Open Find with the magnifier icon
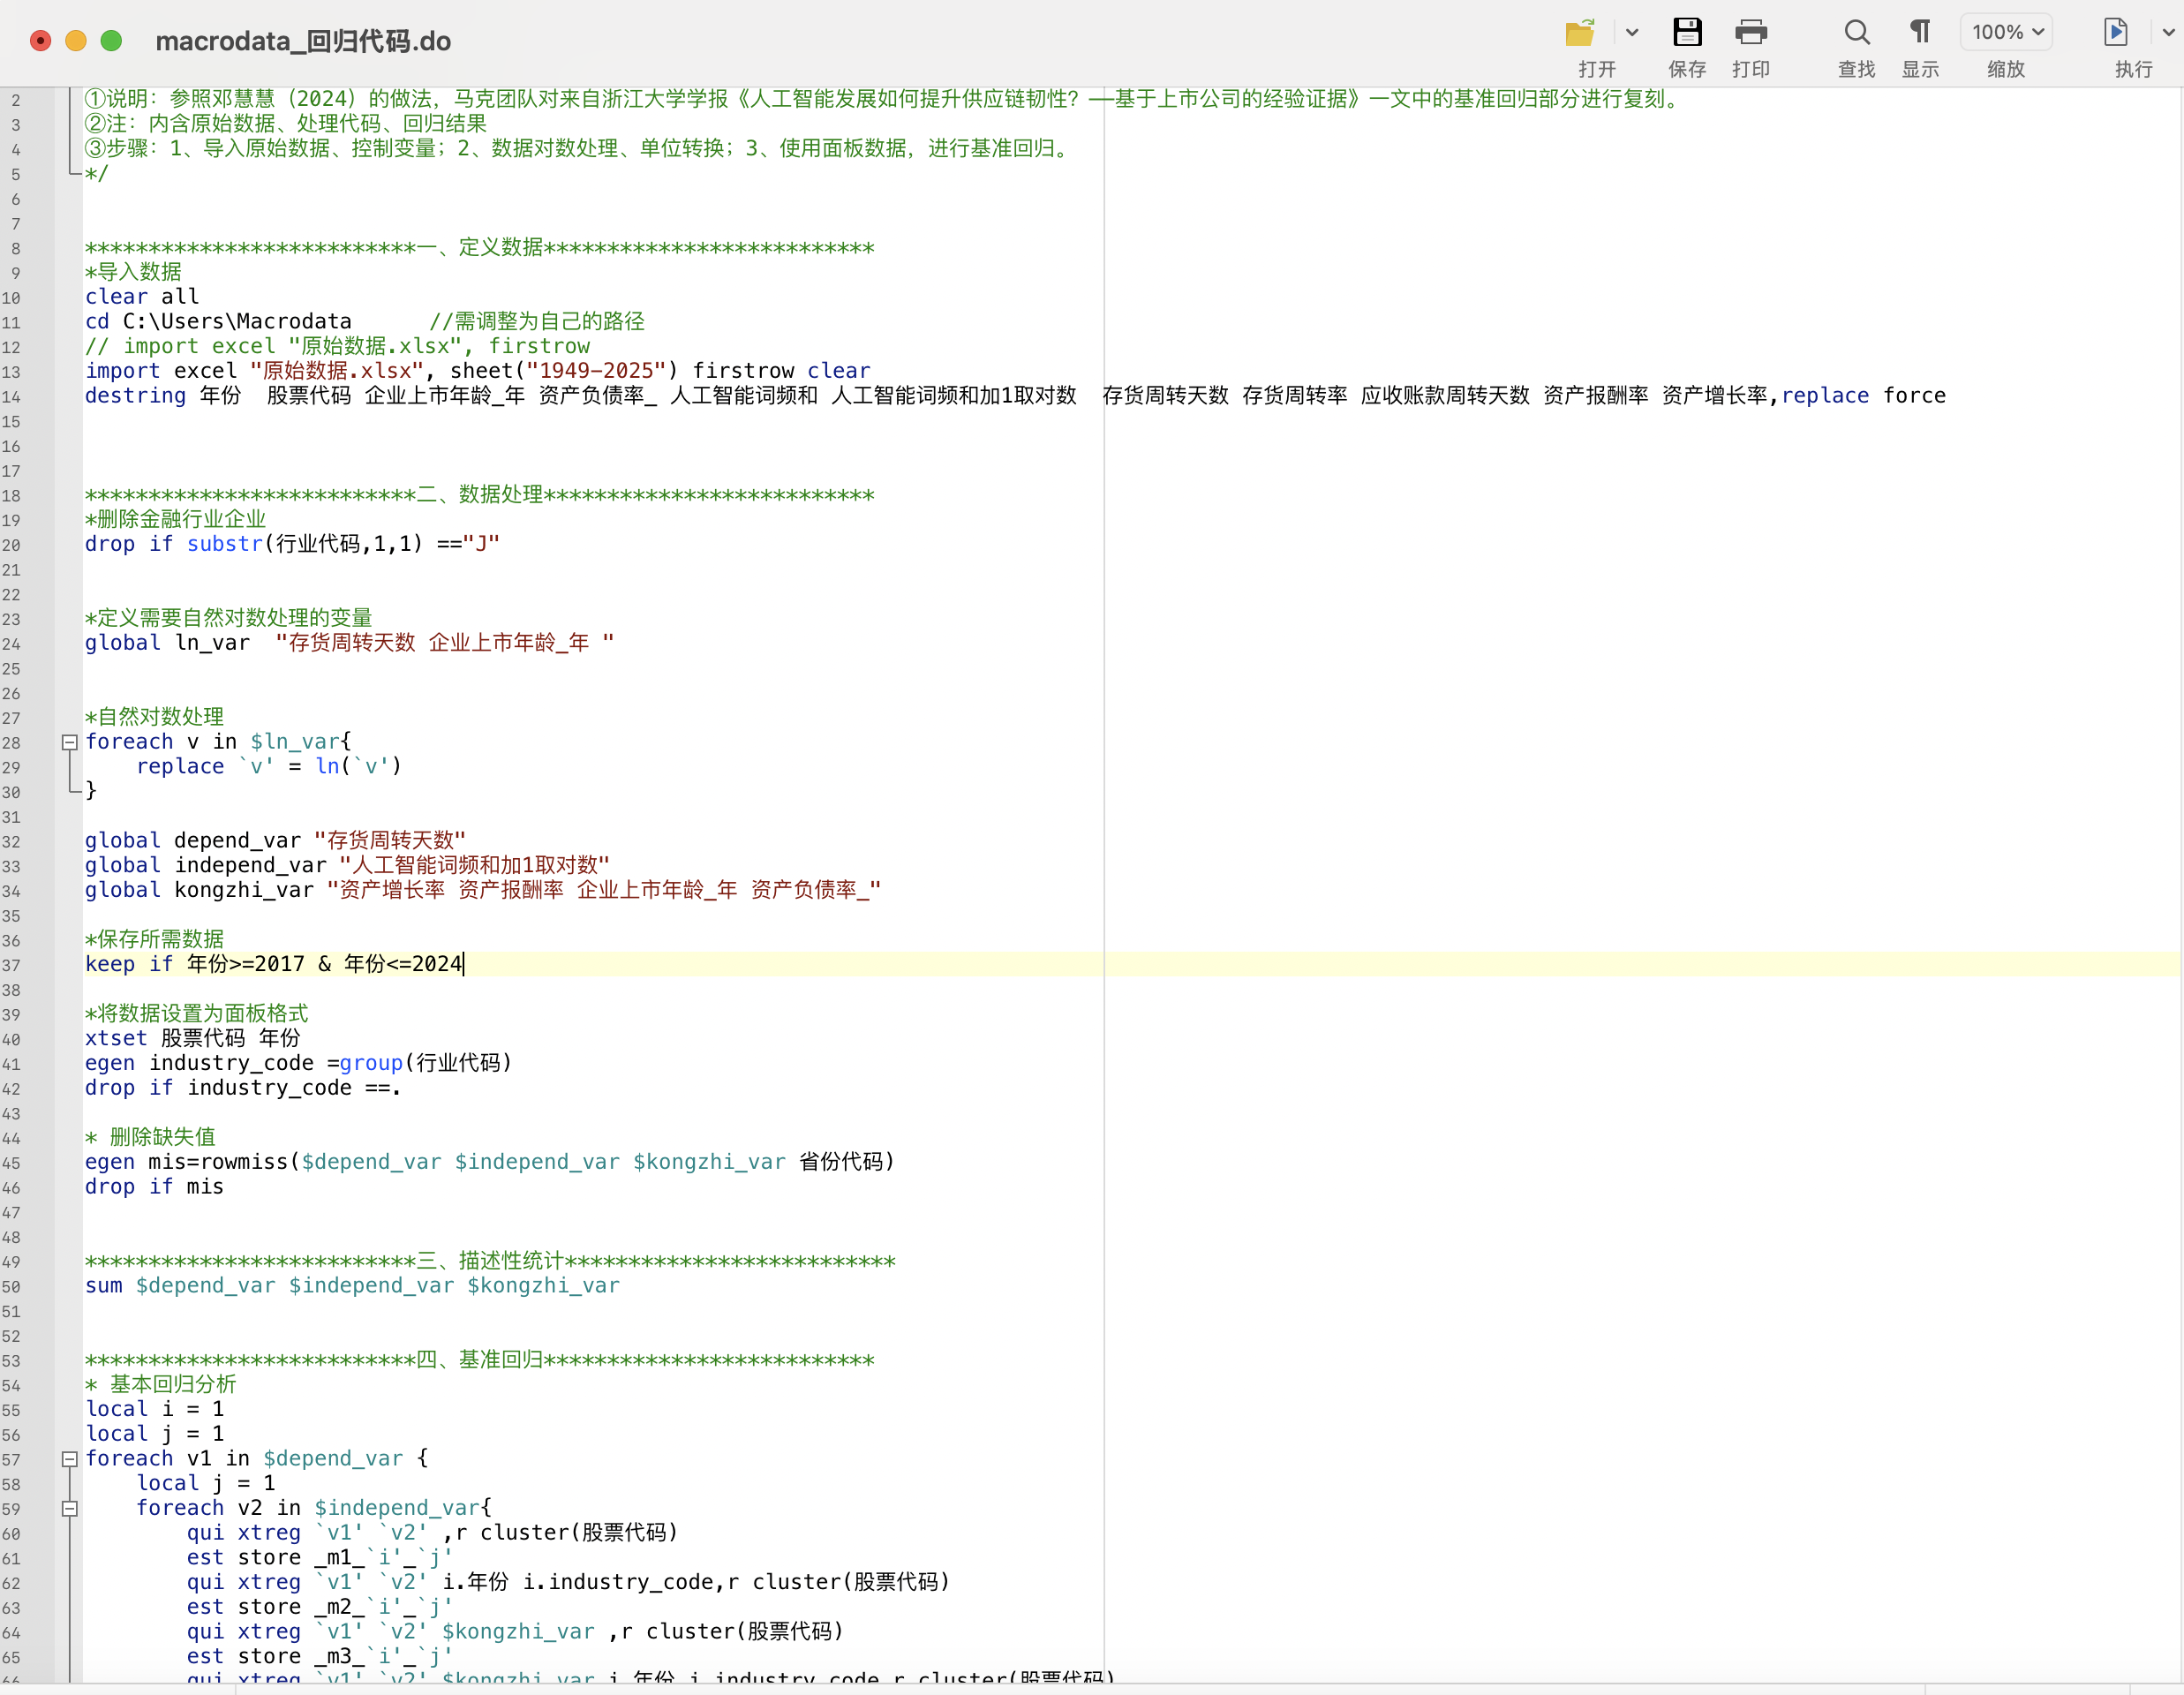The height and width of the screenshot is (1695, 2184). click(1856, 33)
